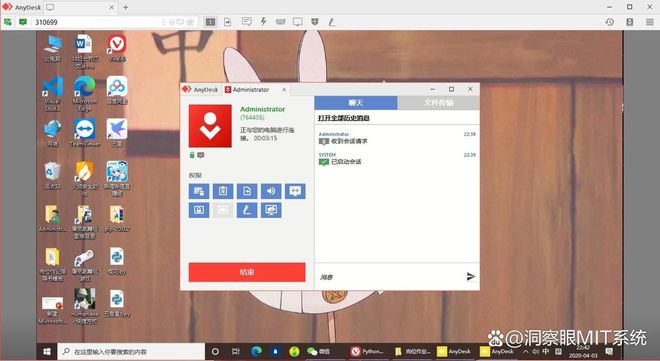660x361 pixels.
Task: Open the address book icon at top right
Action: (630, 22)
